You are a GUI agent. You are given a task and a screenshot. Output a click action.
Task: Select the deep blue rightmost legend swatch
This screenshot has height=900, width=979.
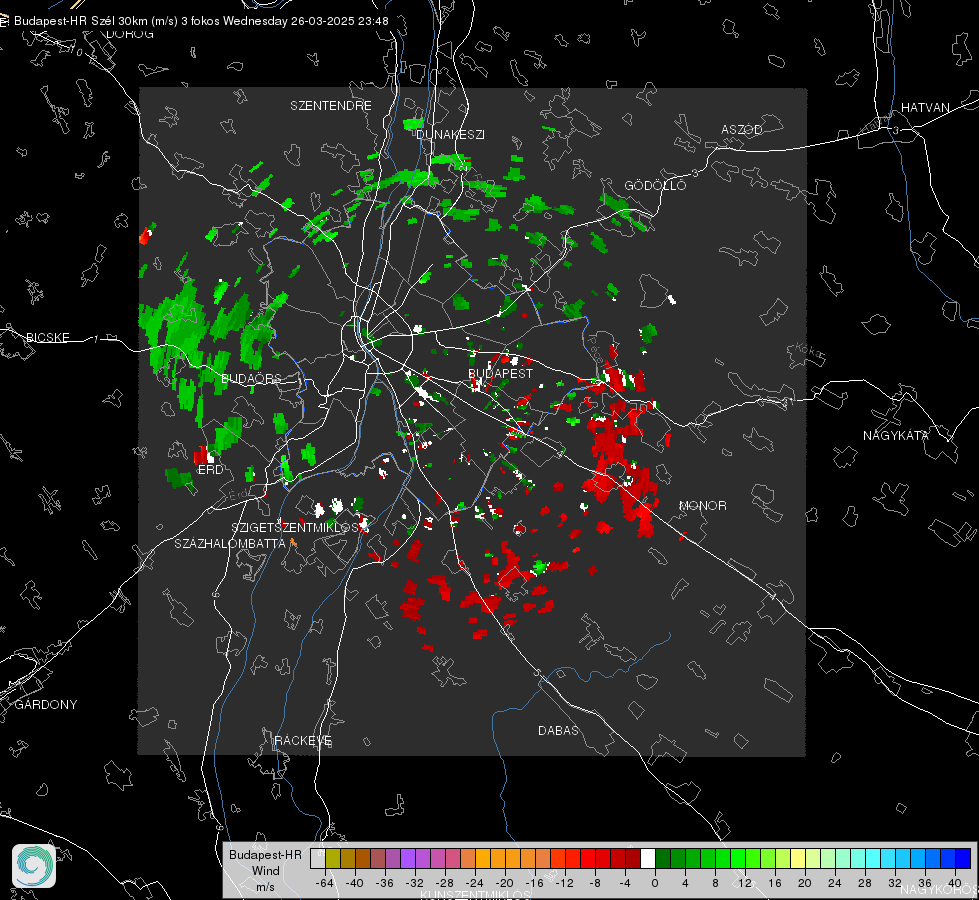963,858
